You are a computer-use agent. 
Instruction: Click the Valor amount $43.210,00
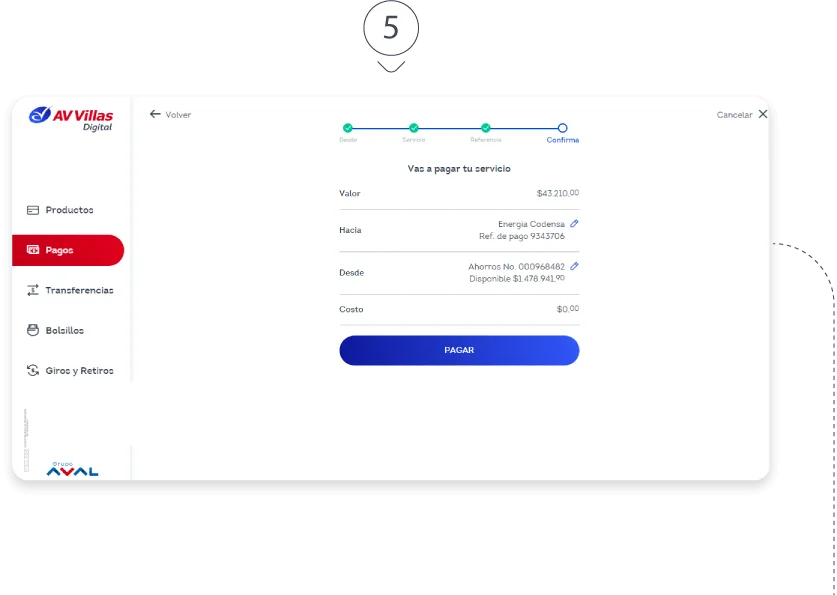557,193
